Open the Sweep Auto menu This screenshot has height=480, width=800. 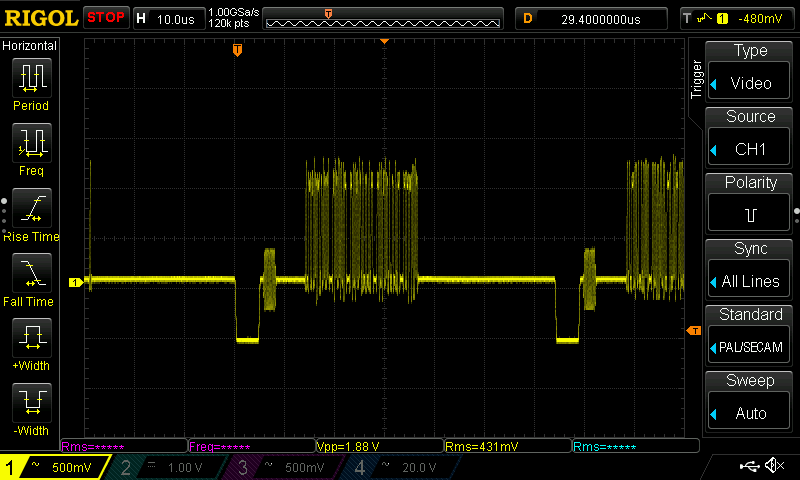[x=750, y=399]
